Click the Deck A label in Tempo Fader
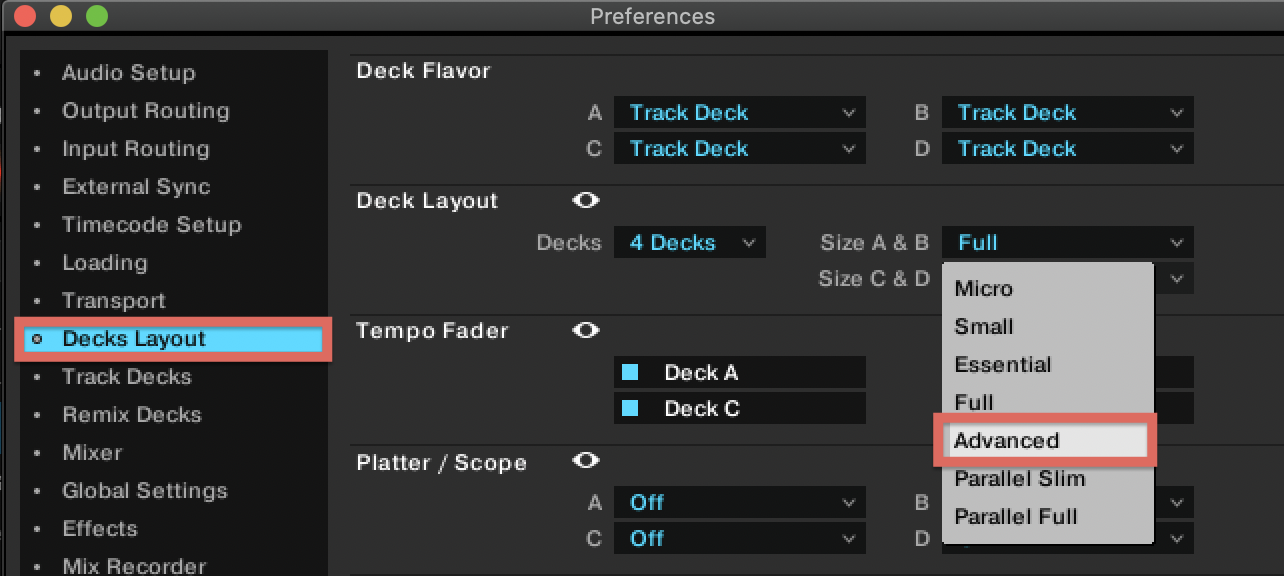 (x=701, y=373)
